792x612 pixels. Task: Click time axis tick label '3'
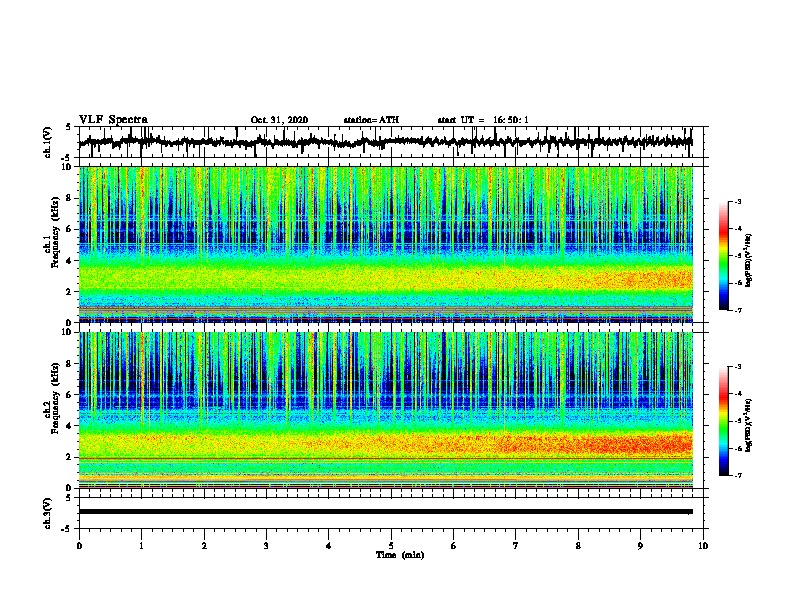[x=266, y=546]
